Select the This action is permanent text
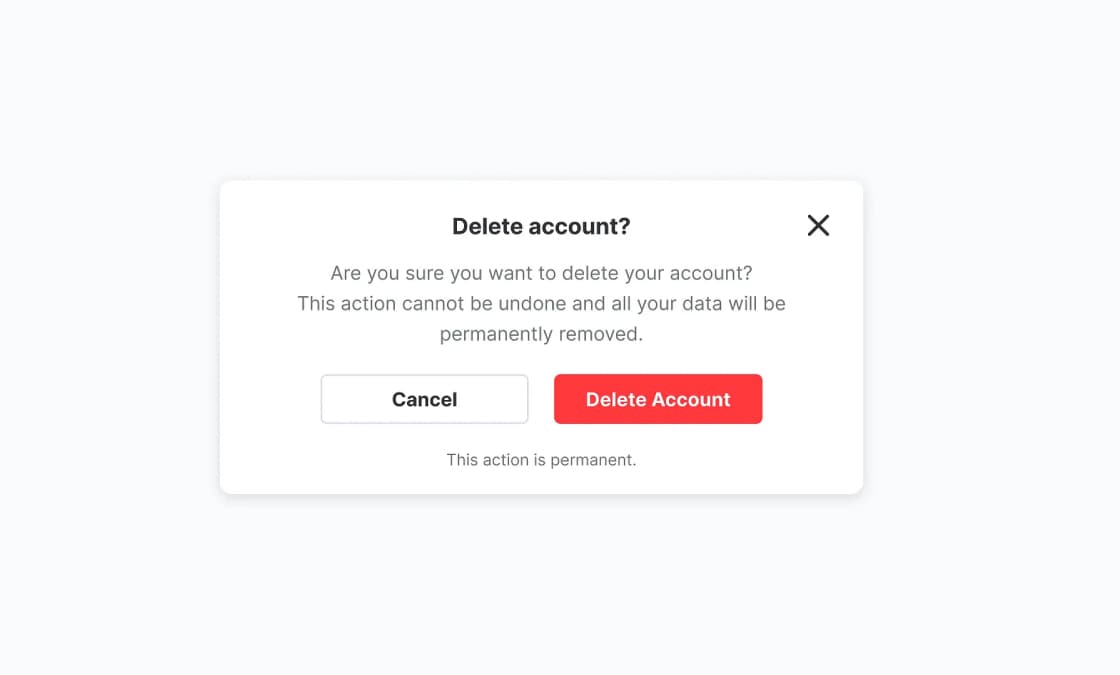Viewport: 1120px width, 675px height. 541,459
